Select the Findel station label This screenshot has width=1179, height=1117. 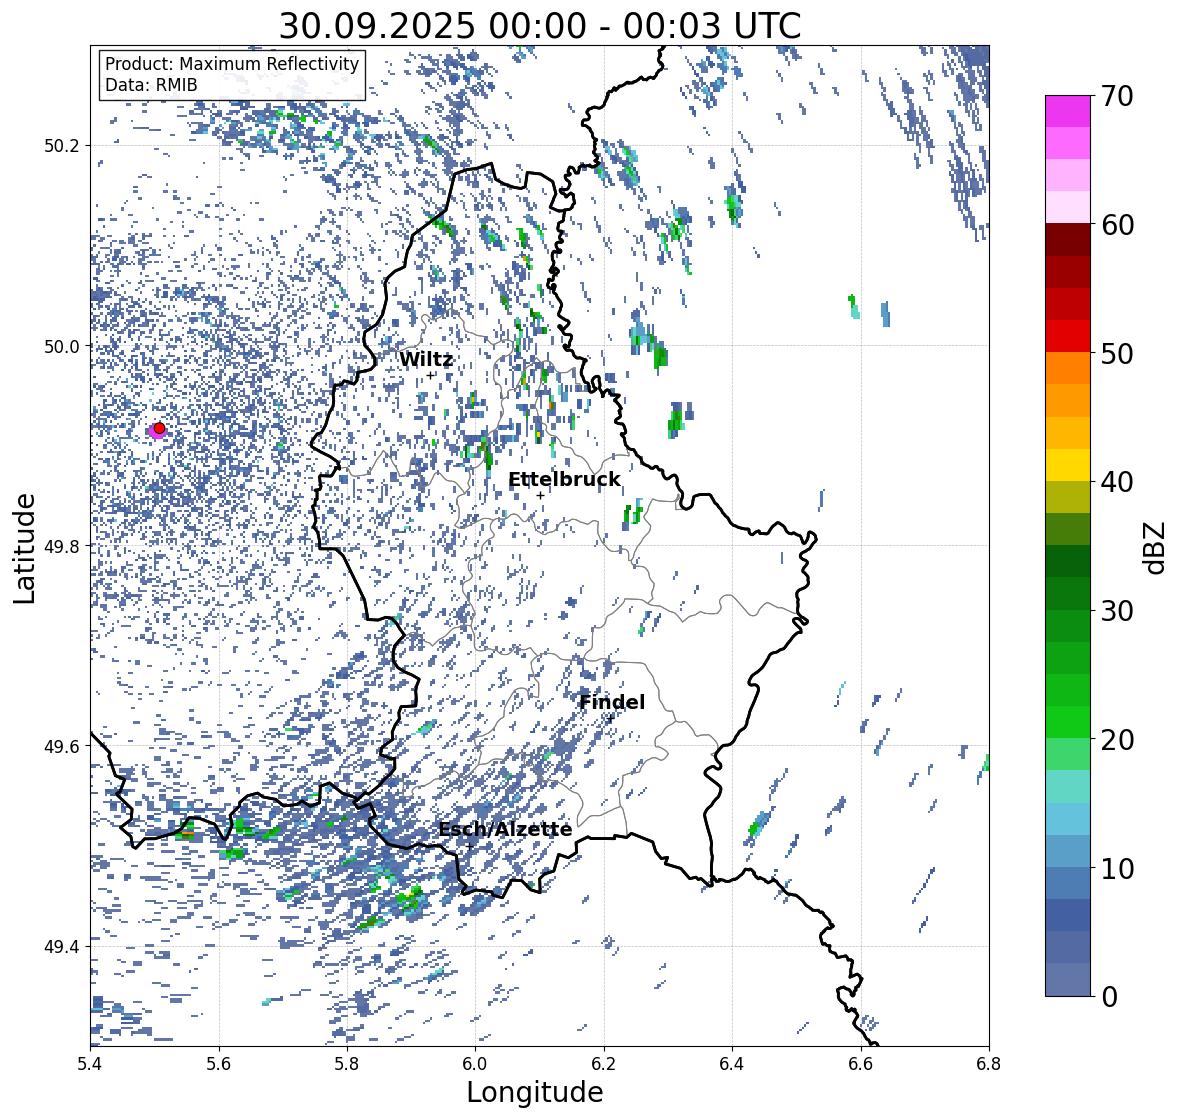(x=612, y=702)
